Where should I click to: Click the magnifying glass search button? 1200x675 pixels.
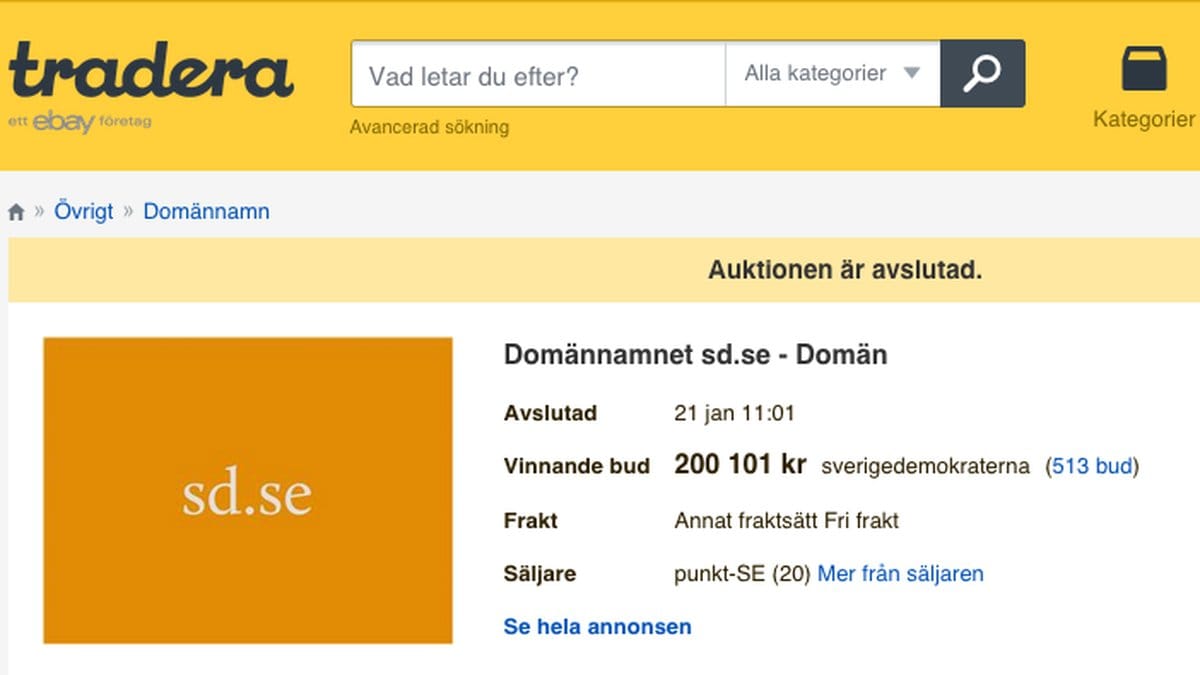click(982, 74)
